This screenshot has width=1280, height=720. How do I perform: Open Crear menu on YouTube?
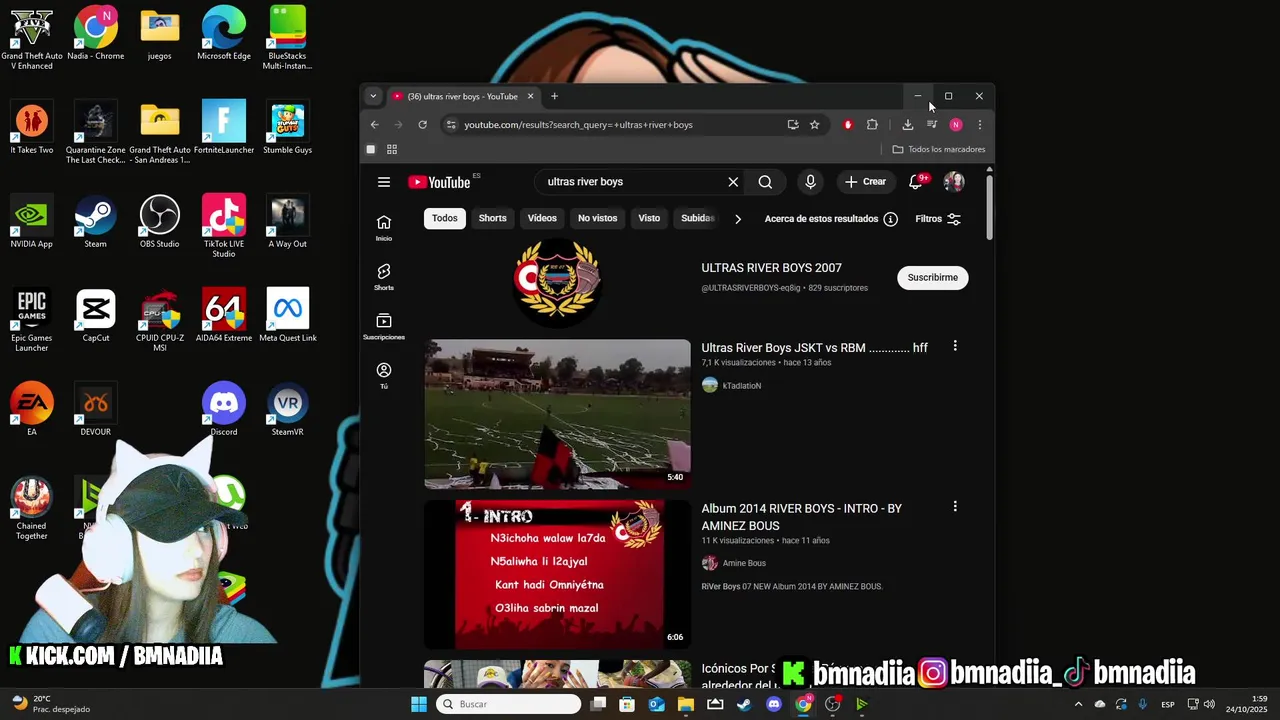pyautogui.click(x=865, y=182)
